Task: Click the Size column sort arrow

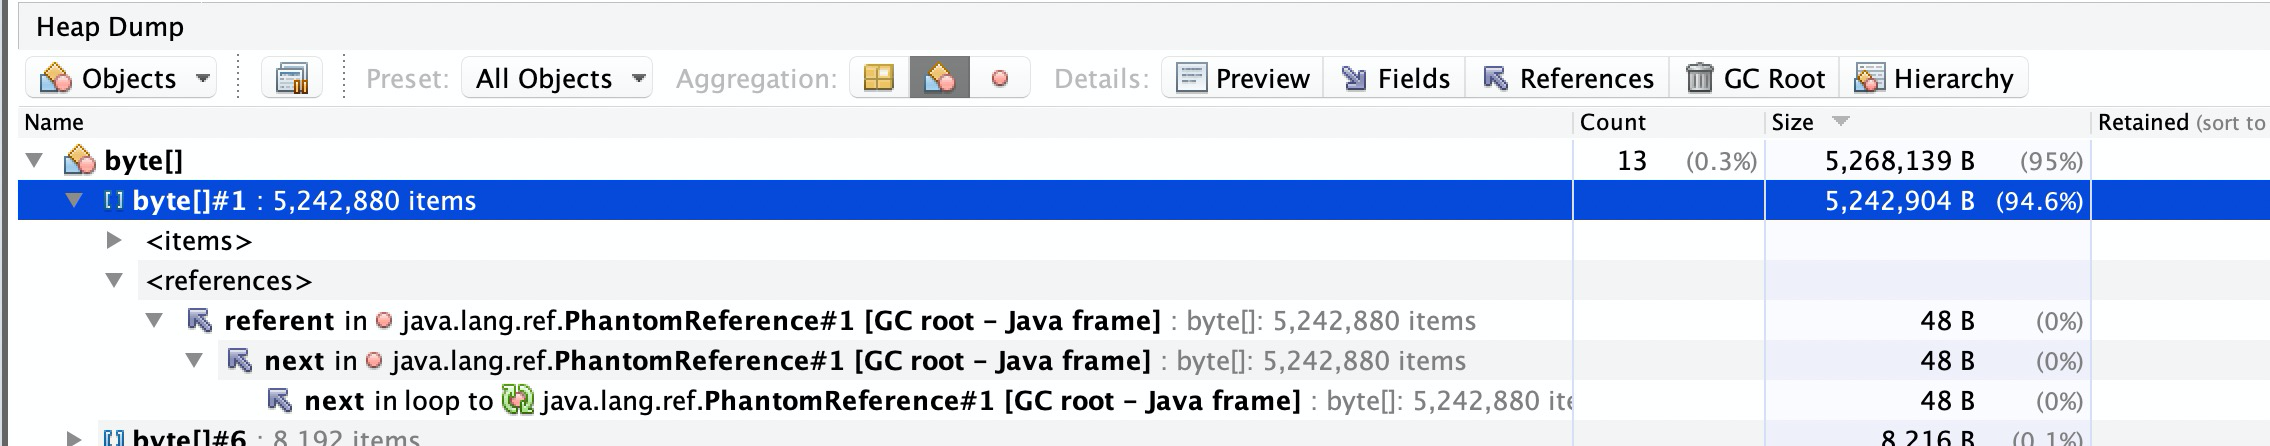Action: pos(1840,122)
